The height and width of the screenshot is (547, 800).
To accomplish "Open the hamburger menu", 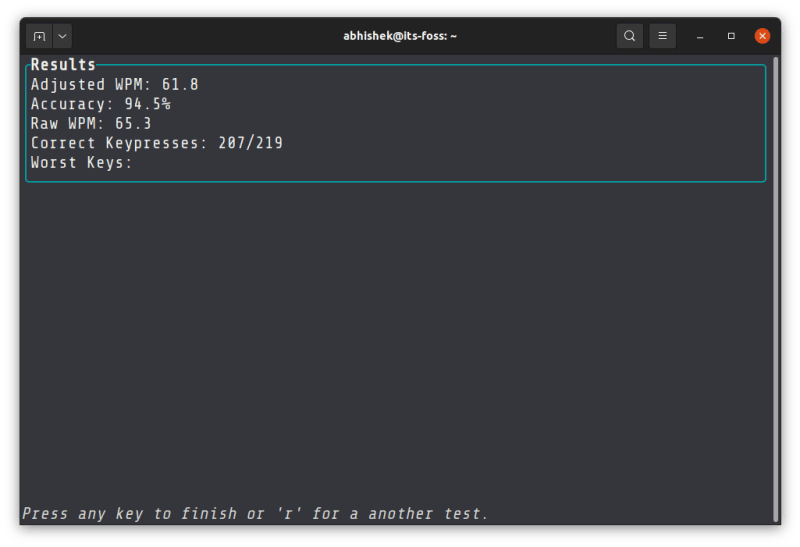I will (662, 36).
